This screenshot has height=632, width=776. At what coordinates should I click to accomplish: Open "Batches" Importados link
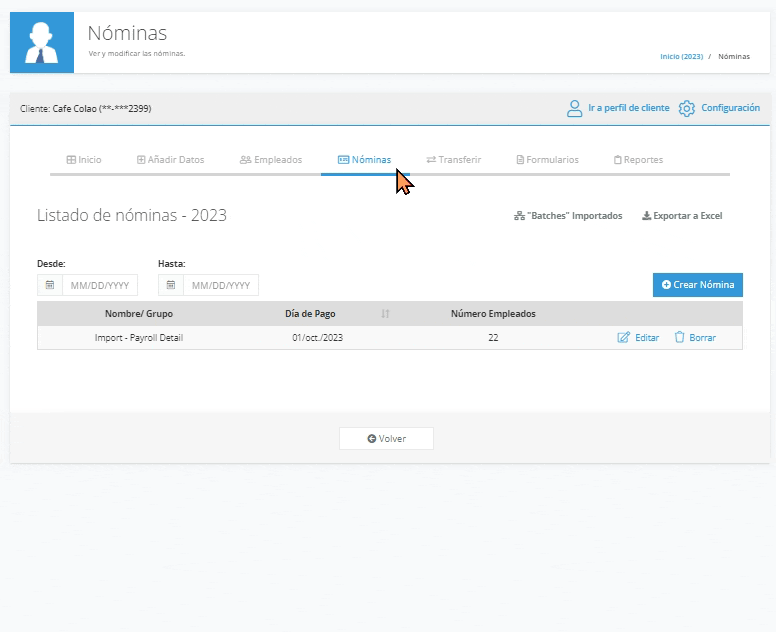click(x=568, y=216)
